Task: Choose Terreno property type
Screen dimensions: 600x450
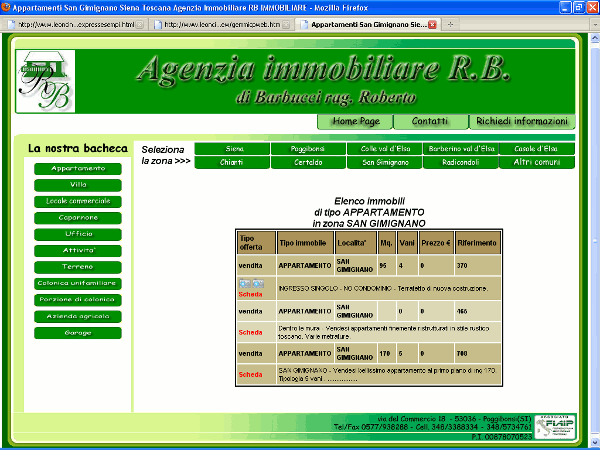Action: click(x=78, y=267)
